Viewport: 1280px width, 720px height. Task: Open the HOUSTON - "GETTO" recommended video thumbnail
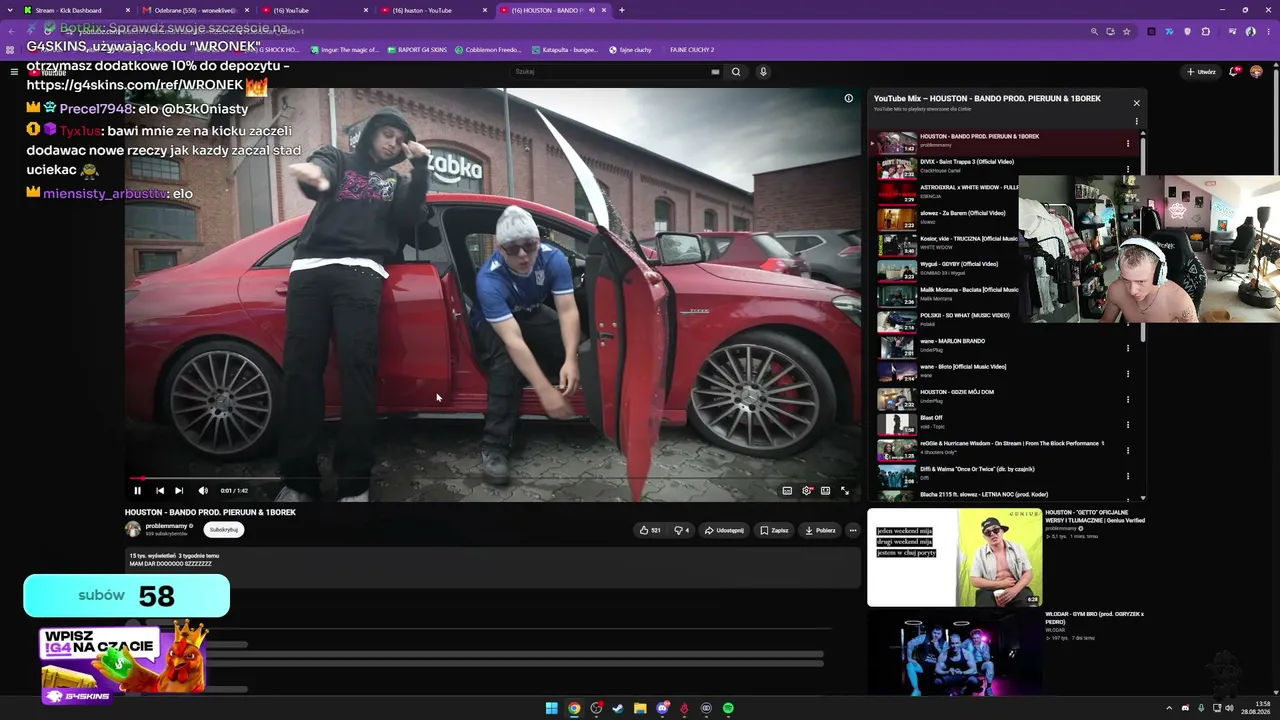point(954,558)
